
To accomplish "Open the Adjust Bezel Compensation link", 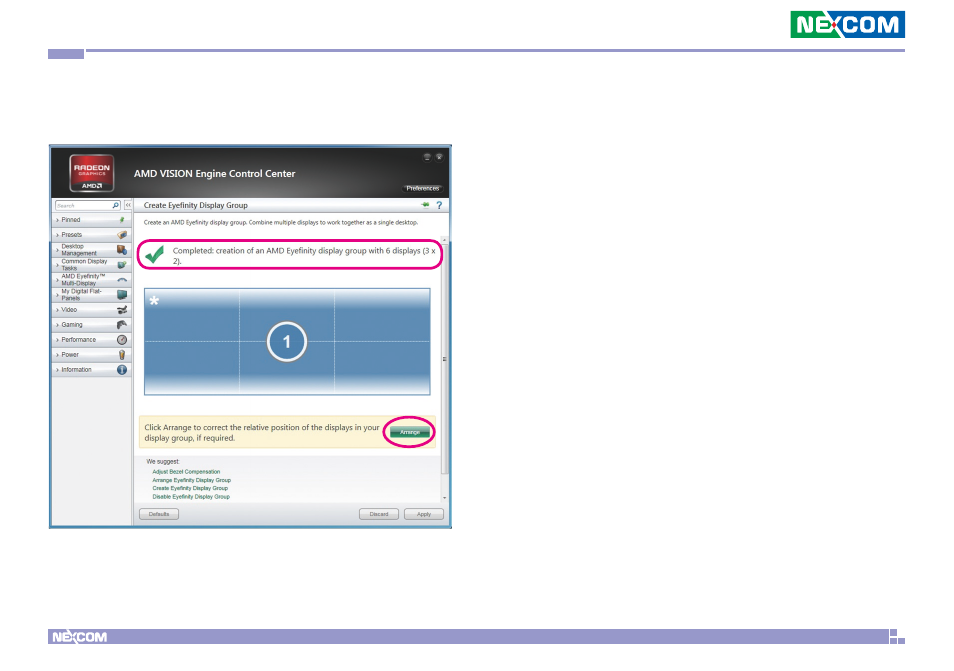I will pyautogui.click(x=186, y=471).
